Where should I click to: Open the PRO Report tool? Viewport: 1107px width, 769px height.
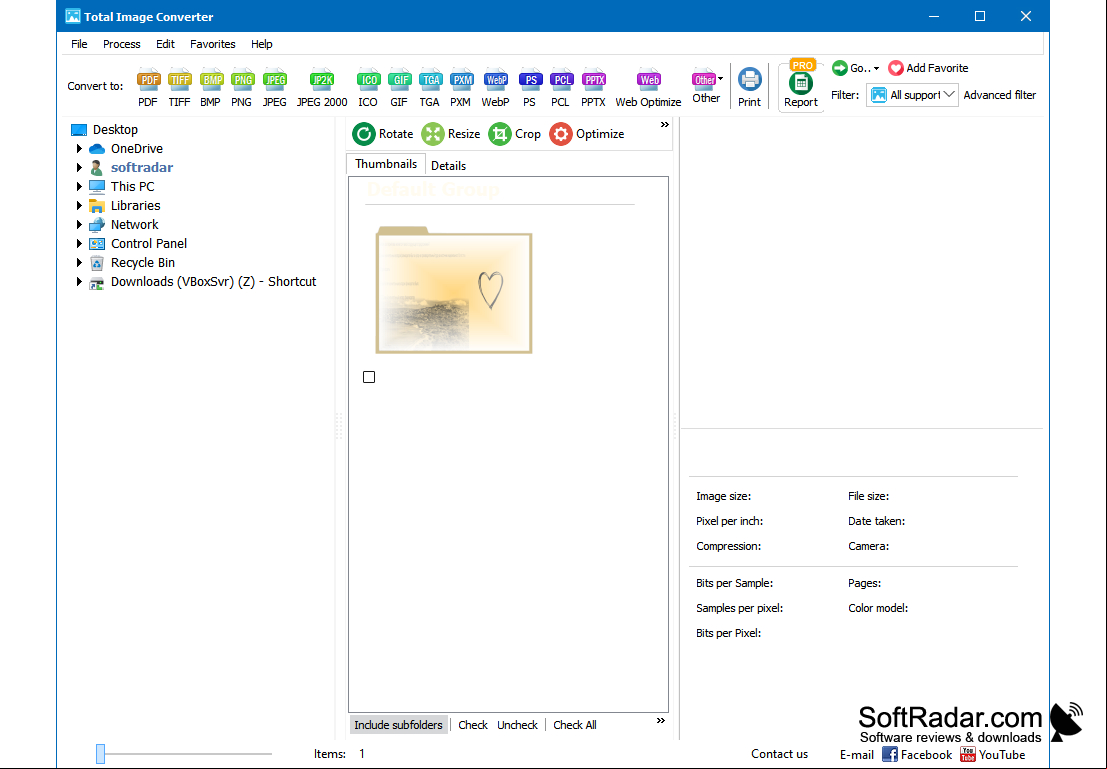tap(801, 85)
